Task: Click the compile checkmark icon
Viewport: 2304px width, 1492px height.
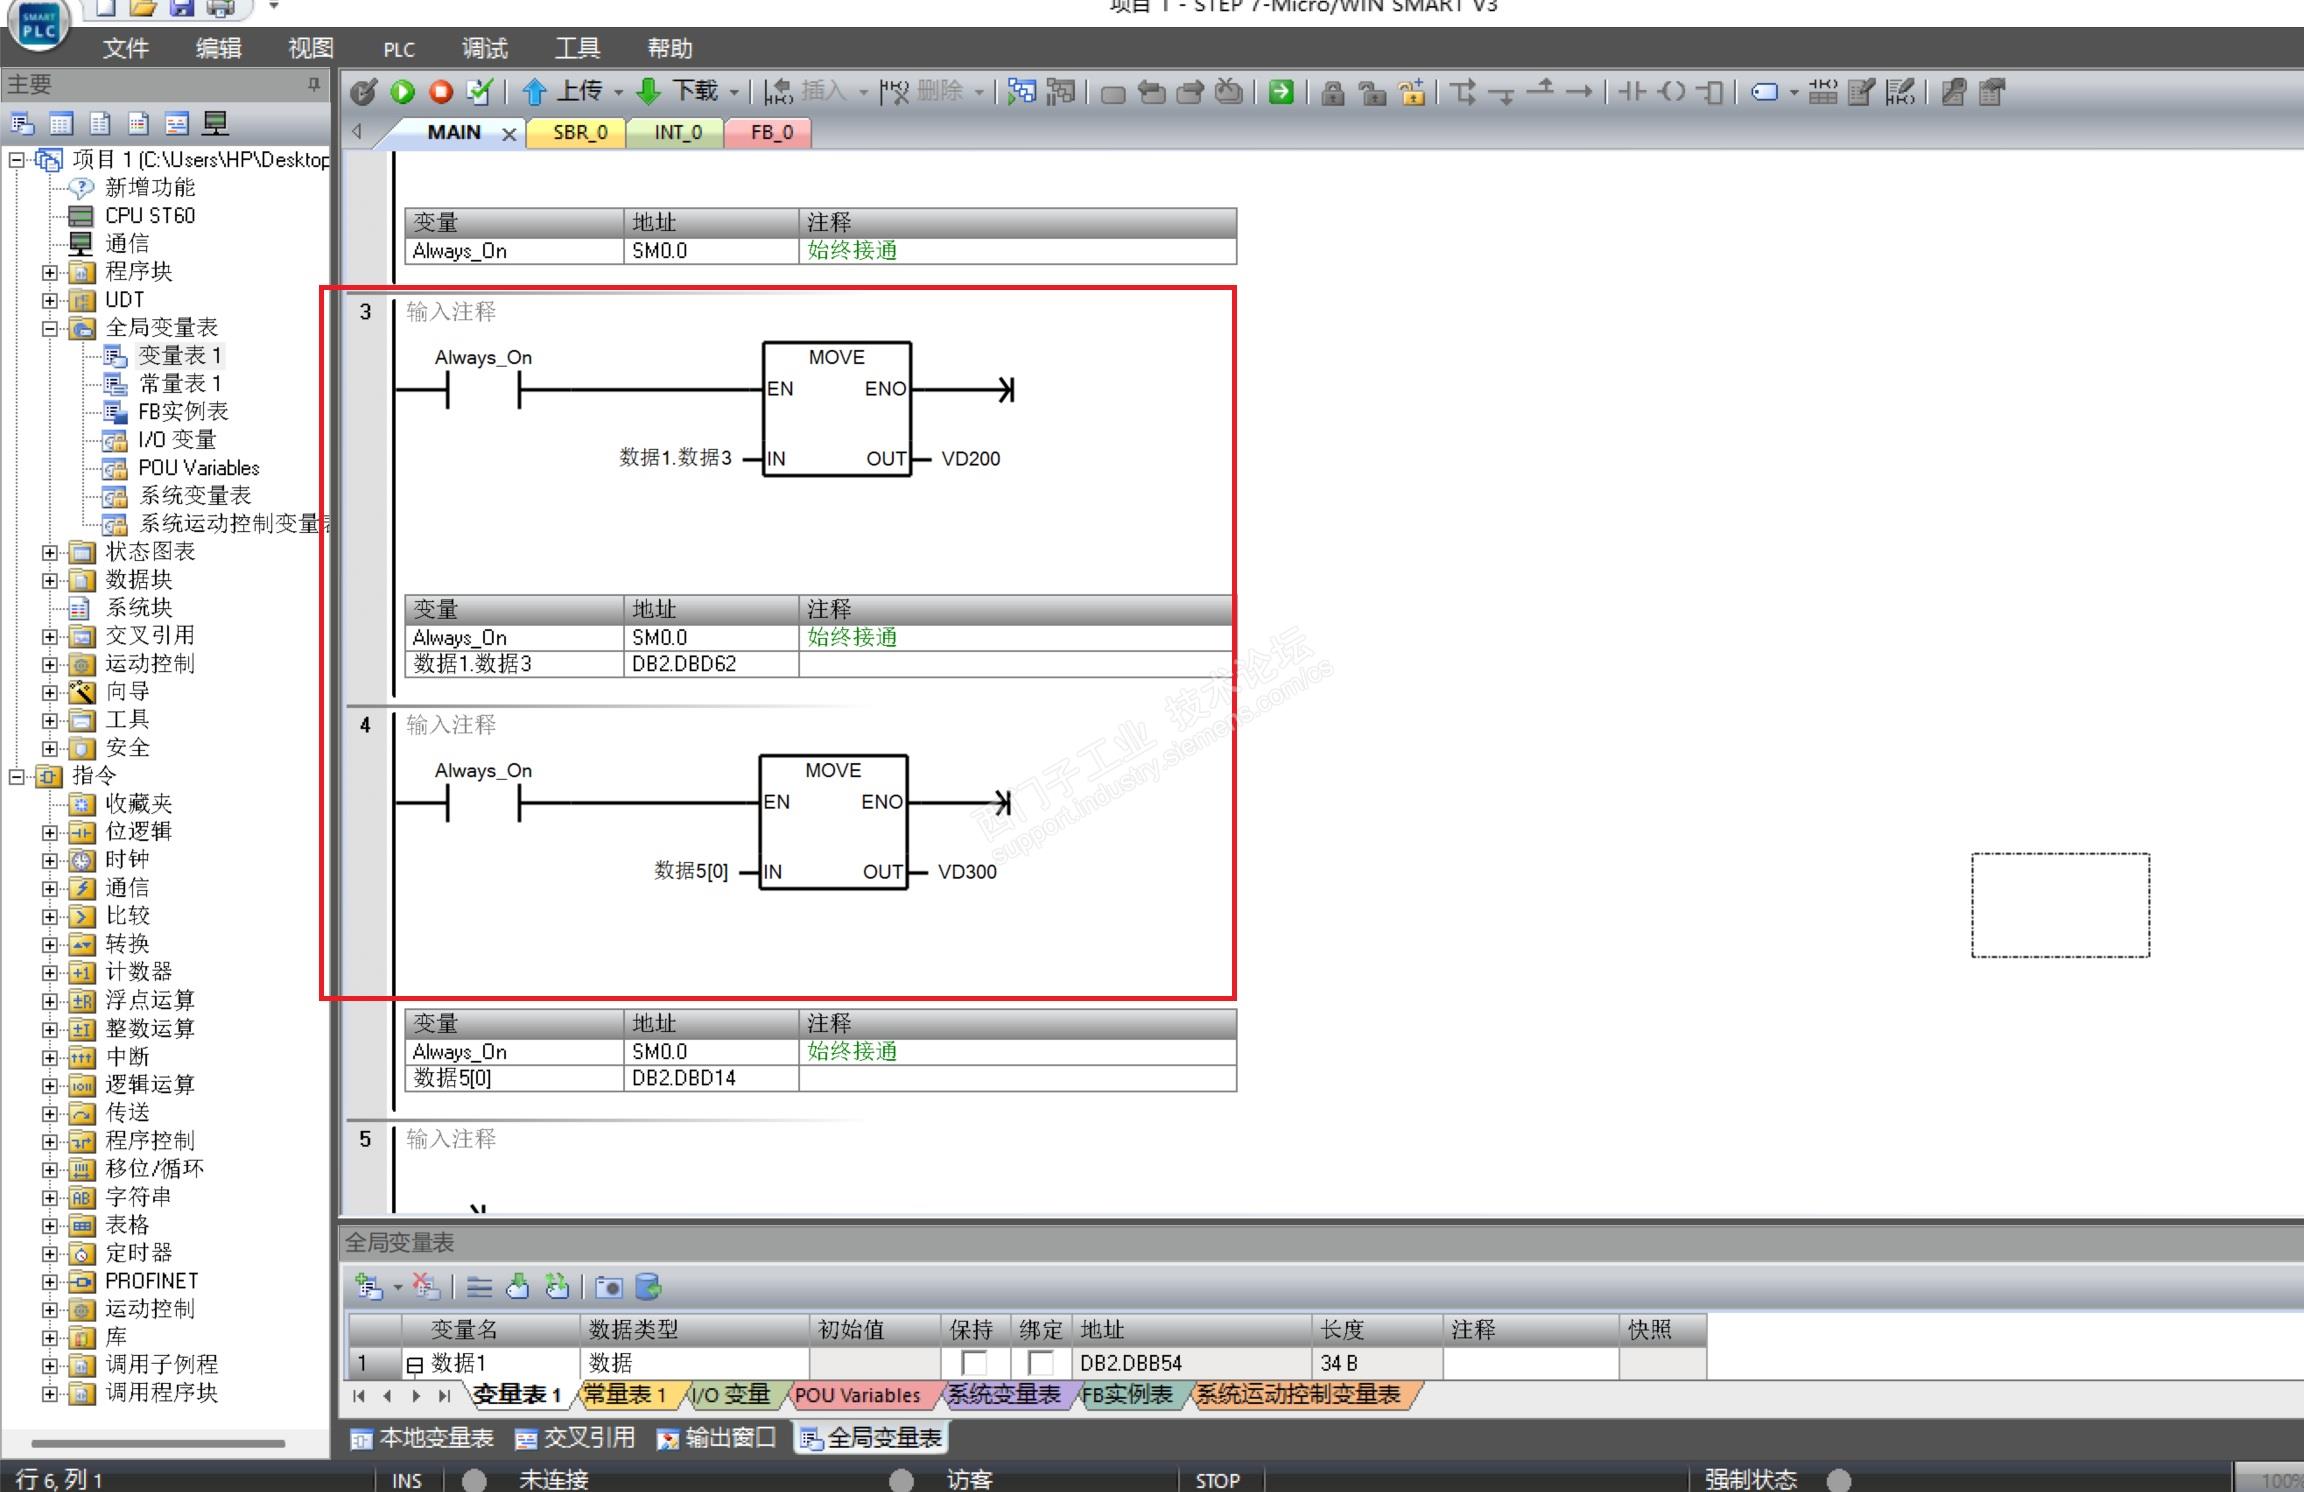Action: coord(480,93)
